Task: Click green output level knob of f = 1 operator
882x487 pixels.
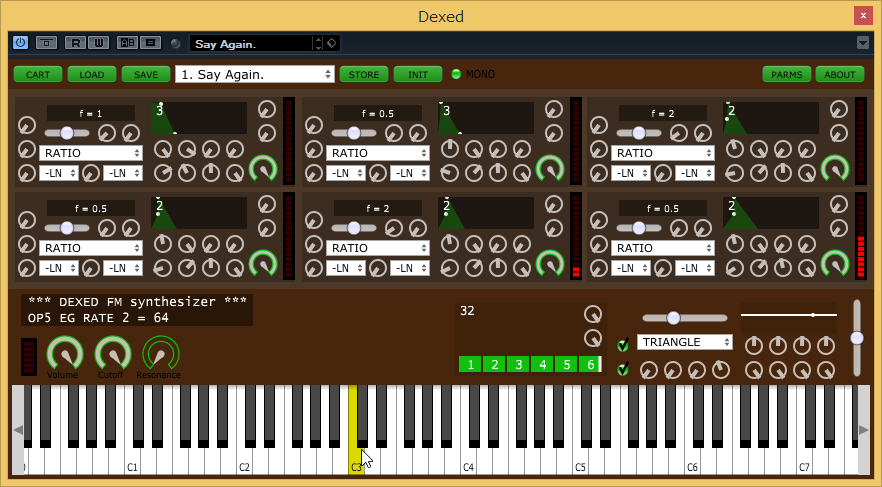Action: click(x=263, y=169)
